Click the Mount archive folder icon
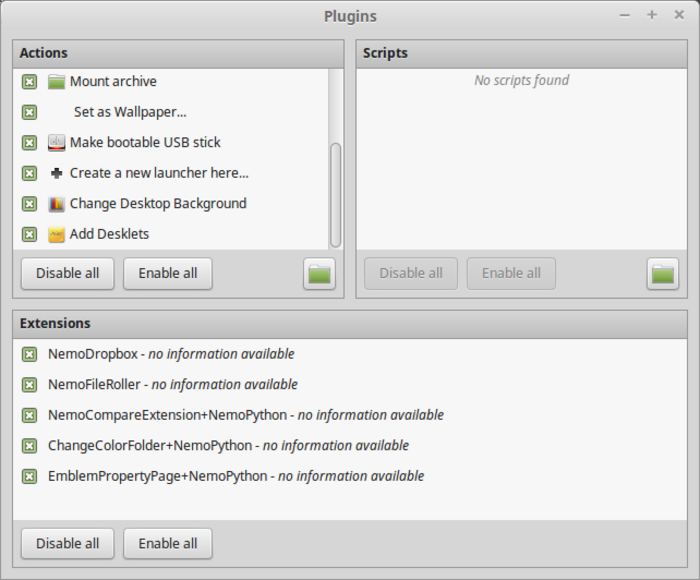This screenshot has height=580, width=700. (x=56, y=82)
